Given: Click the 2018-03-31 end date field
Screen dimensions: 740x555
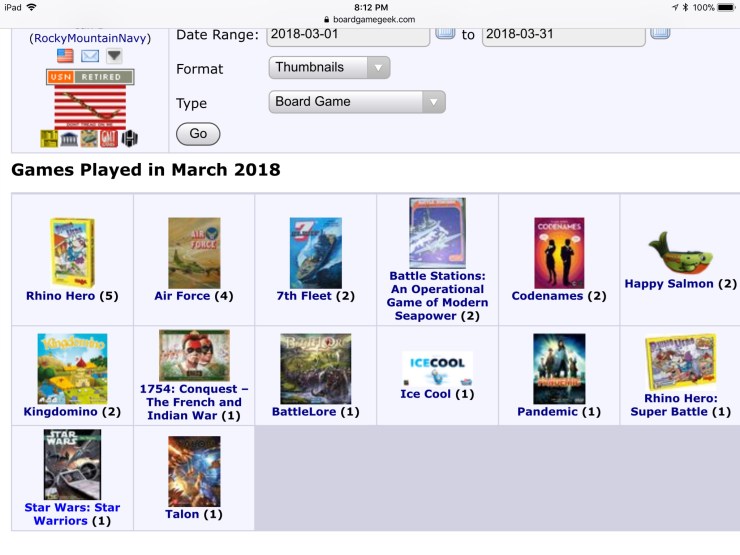Looking at the screenshot, I should pos(563,35).
